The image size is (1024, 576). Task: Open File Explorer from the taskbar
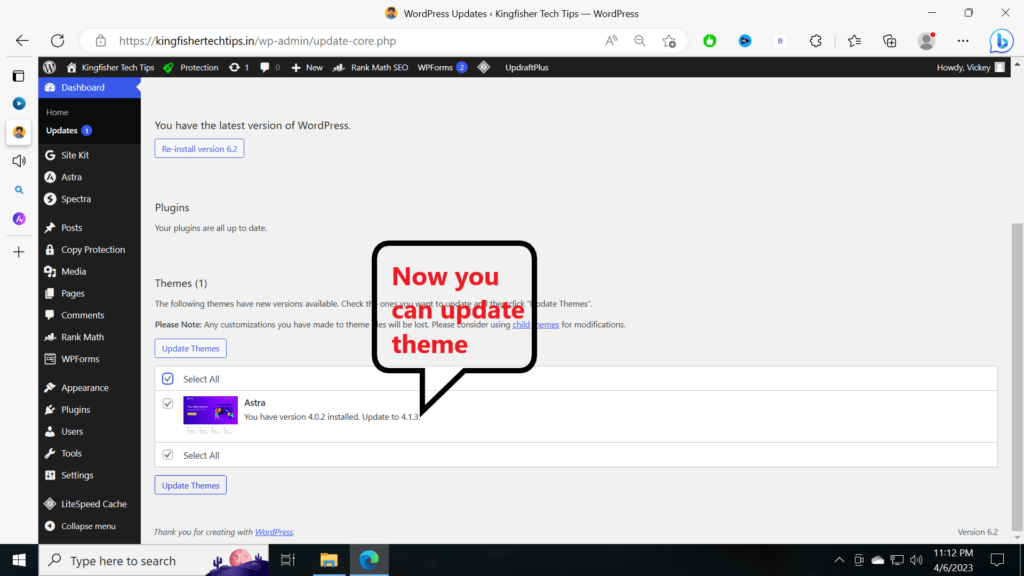[x=328, y=560]
